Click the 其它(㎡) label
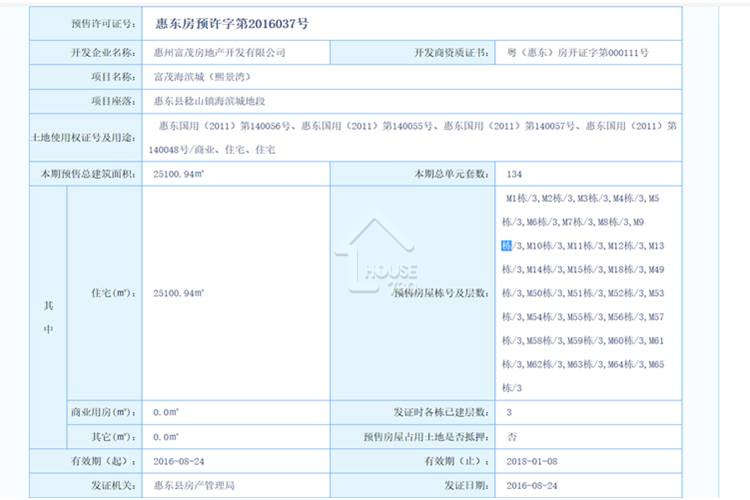 pos(113,437)
